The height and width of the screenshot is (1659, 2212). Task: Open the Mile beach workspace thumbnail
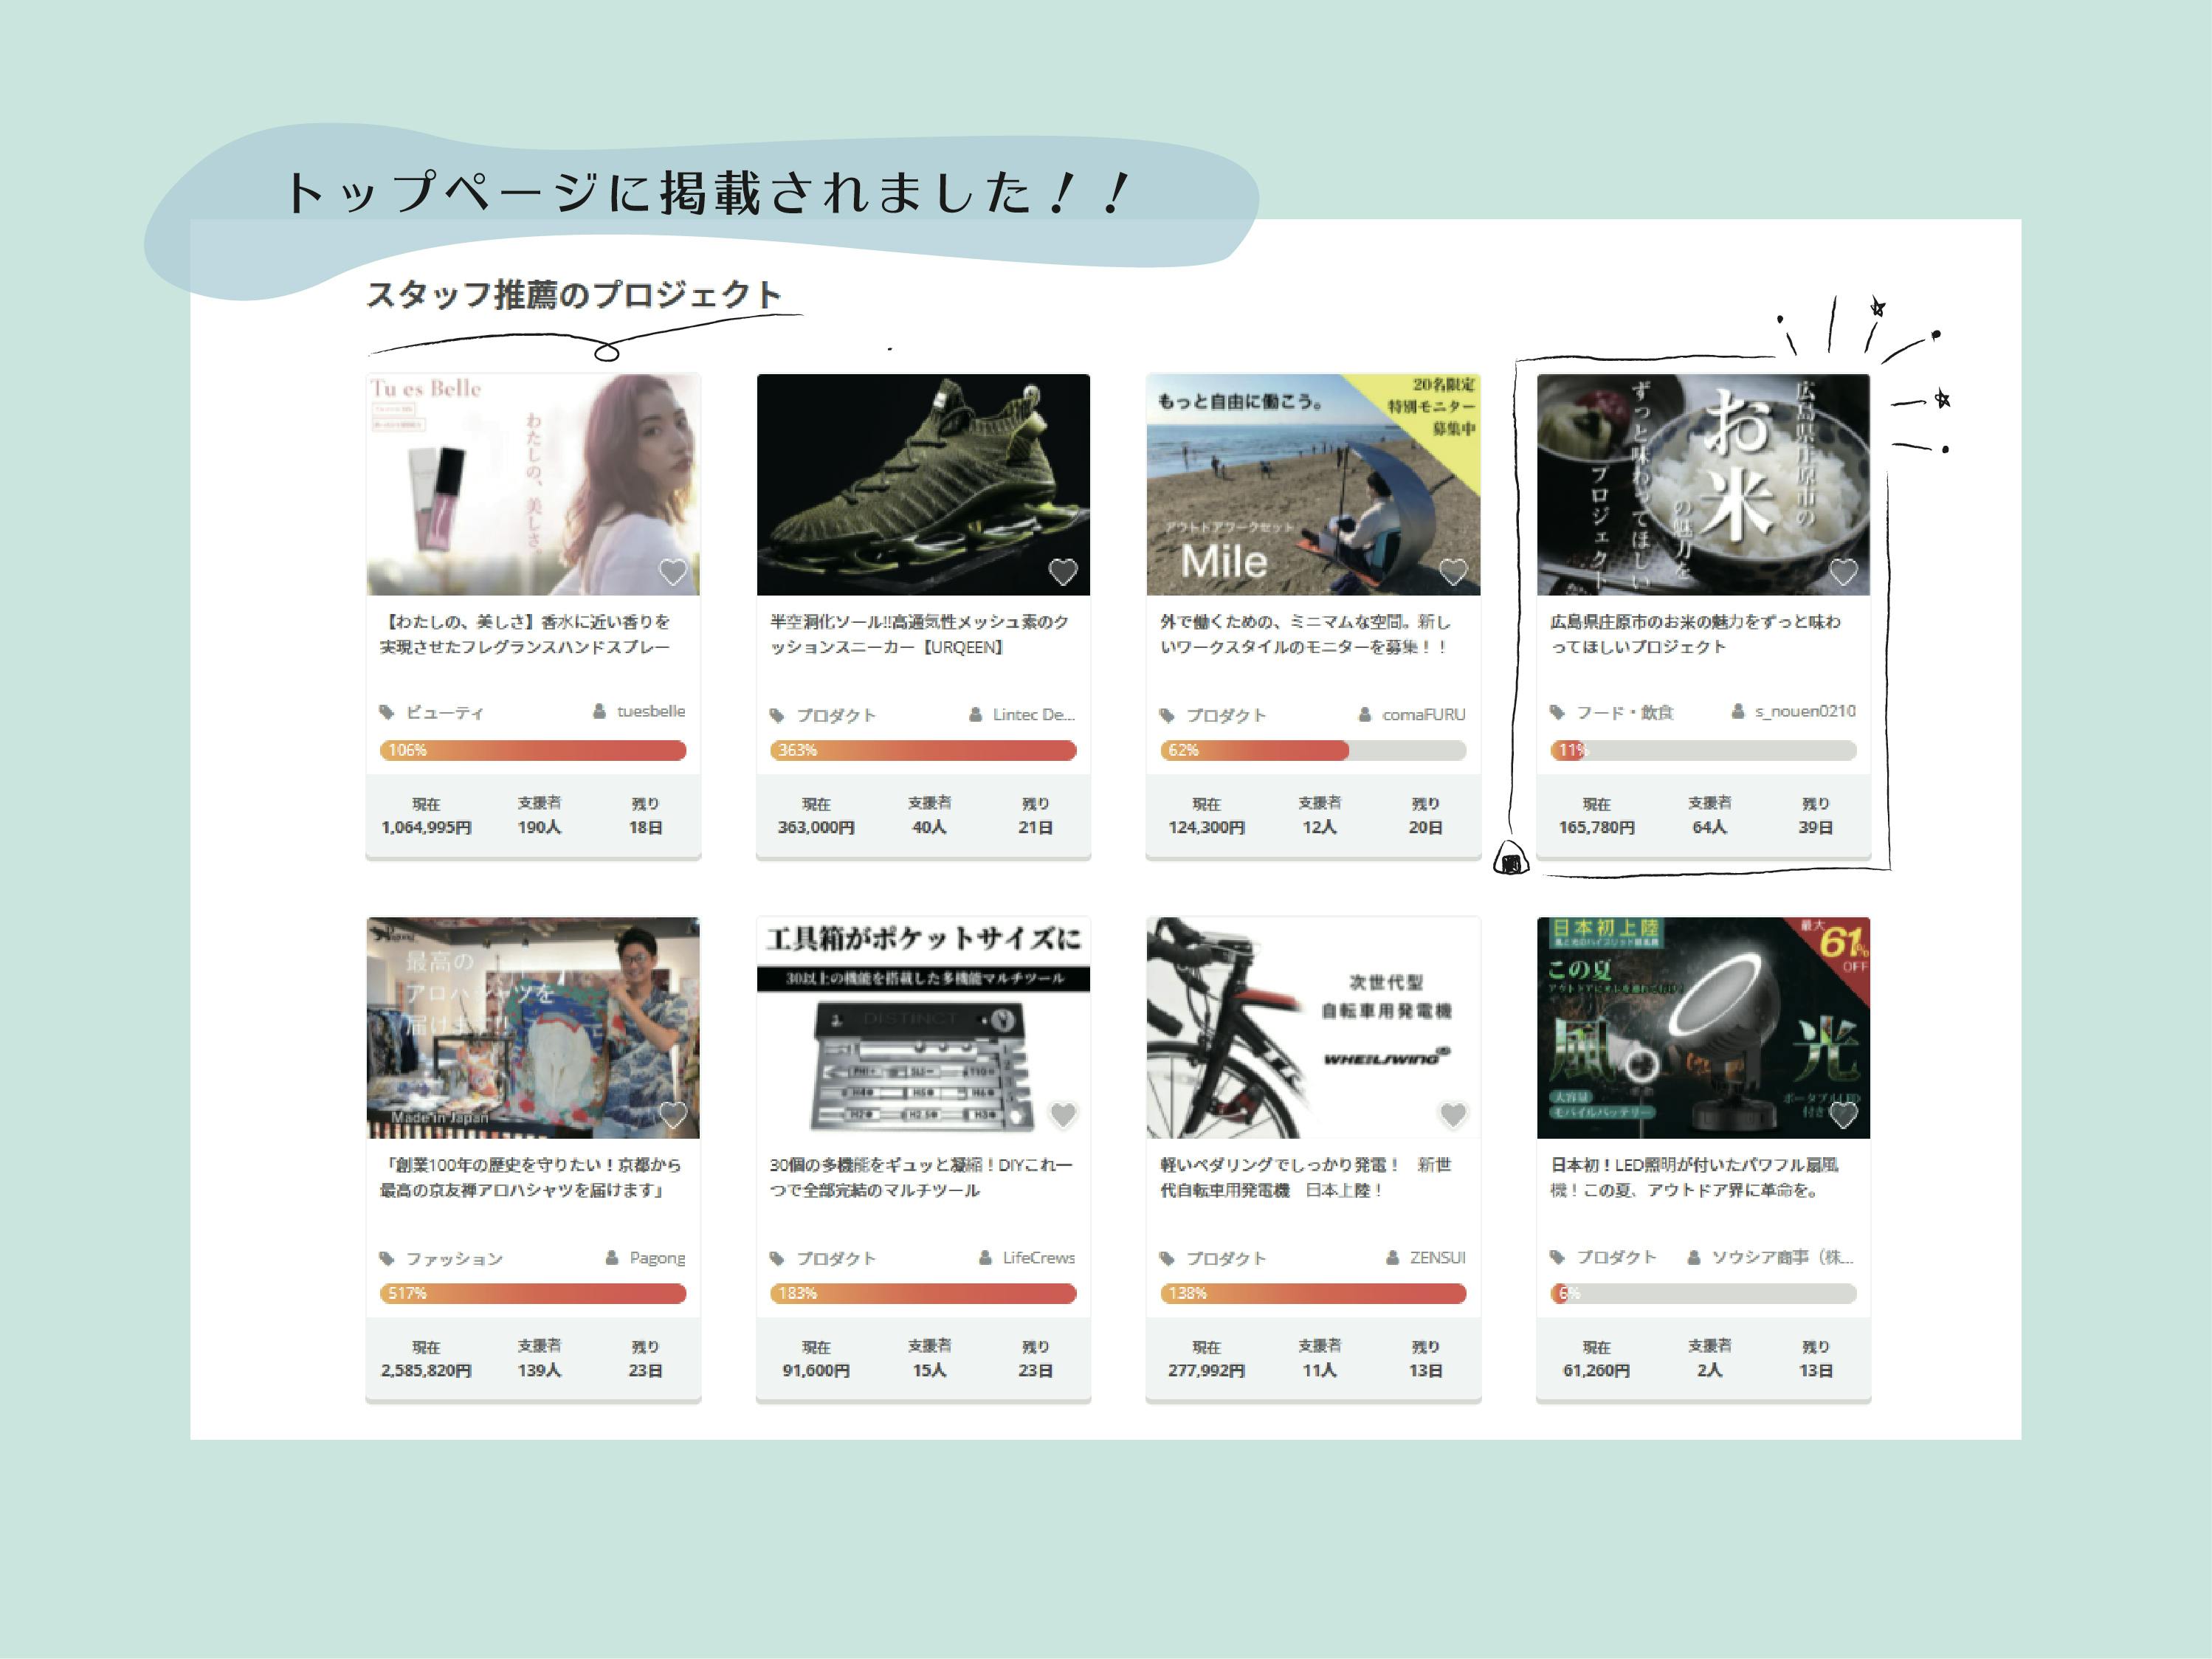coord(1312,484)
